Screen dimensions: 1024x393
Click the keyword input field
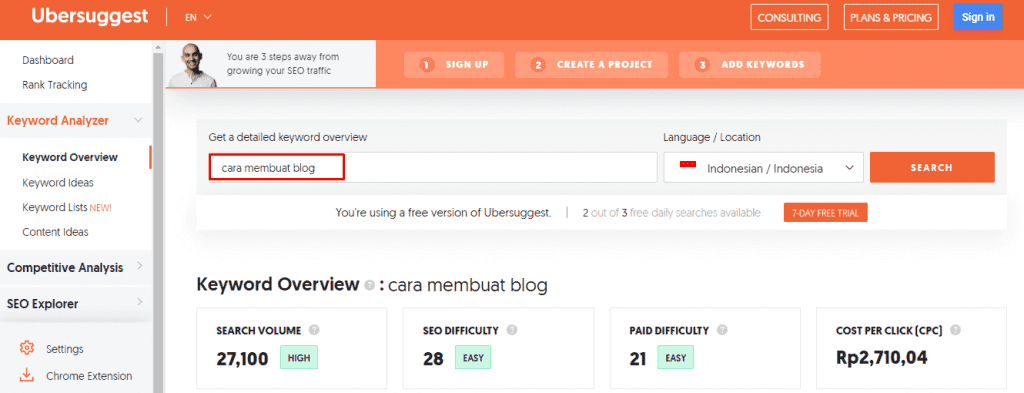coord(432,168)
